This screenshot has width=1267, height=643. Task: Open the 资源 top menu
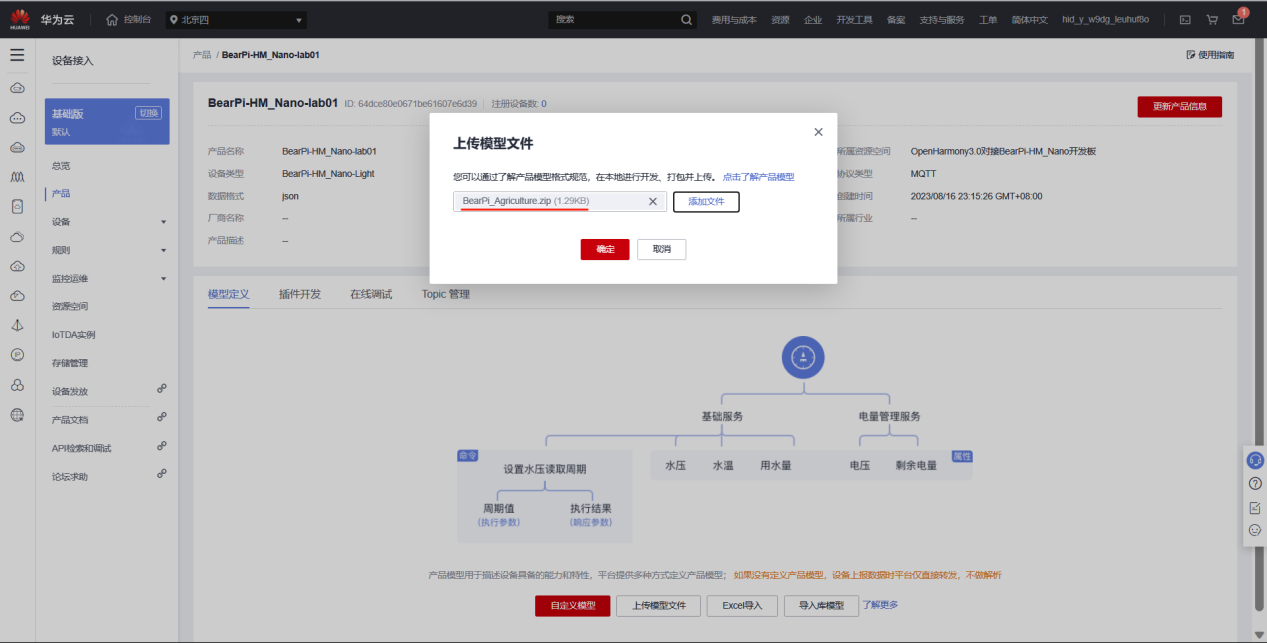point(780,19)
